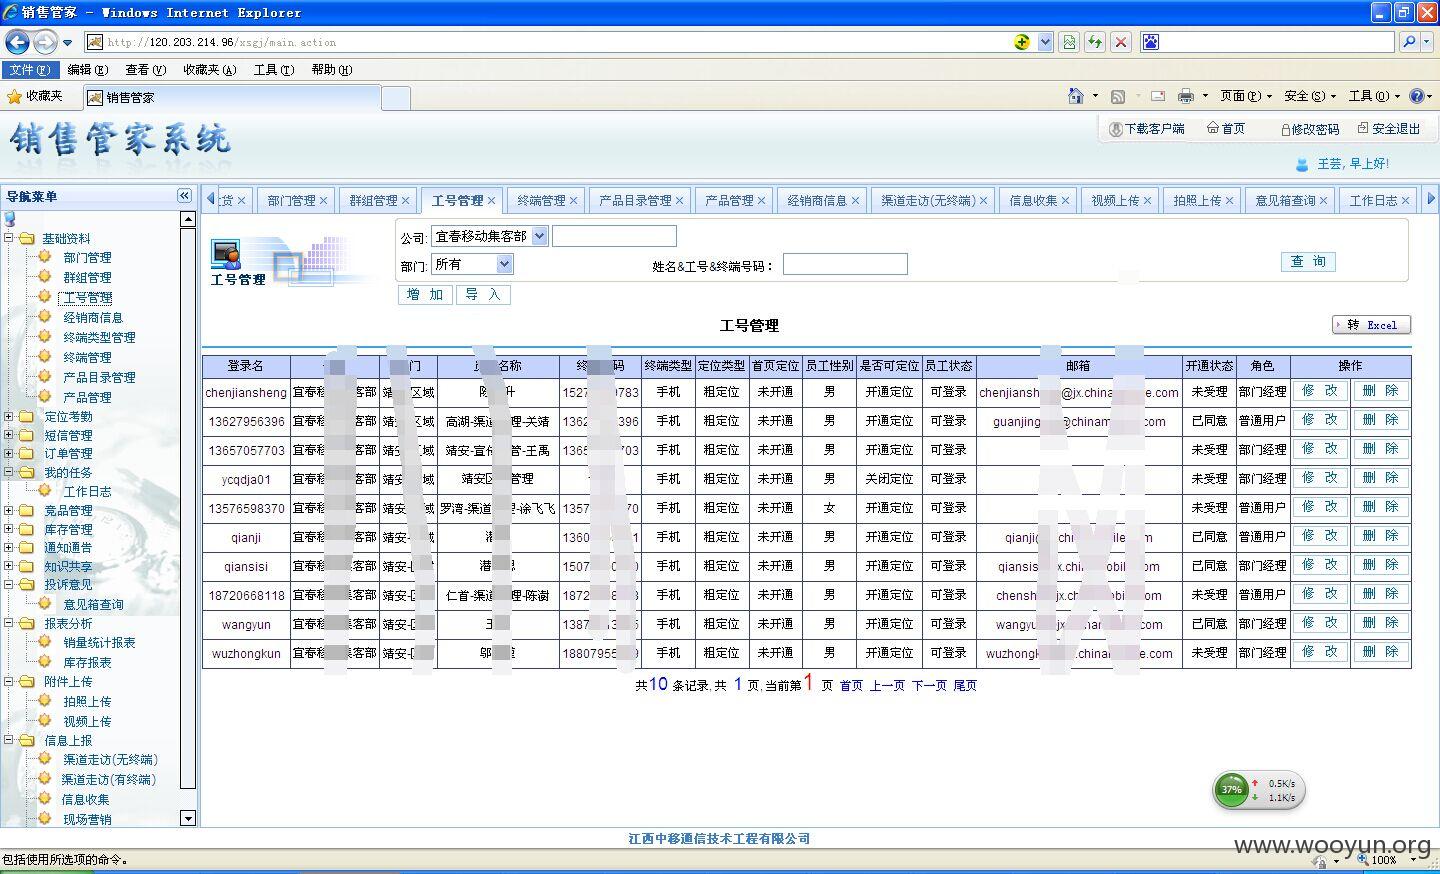Screen dimensions: 1440x874
Task: Open the 编辑 menu
Action: [87, 70]
